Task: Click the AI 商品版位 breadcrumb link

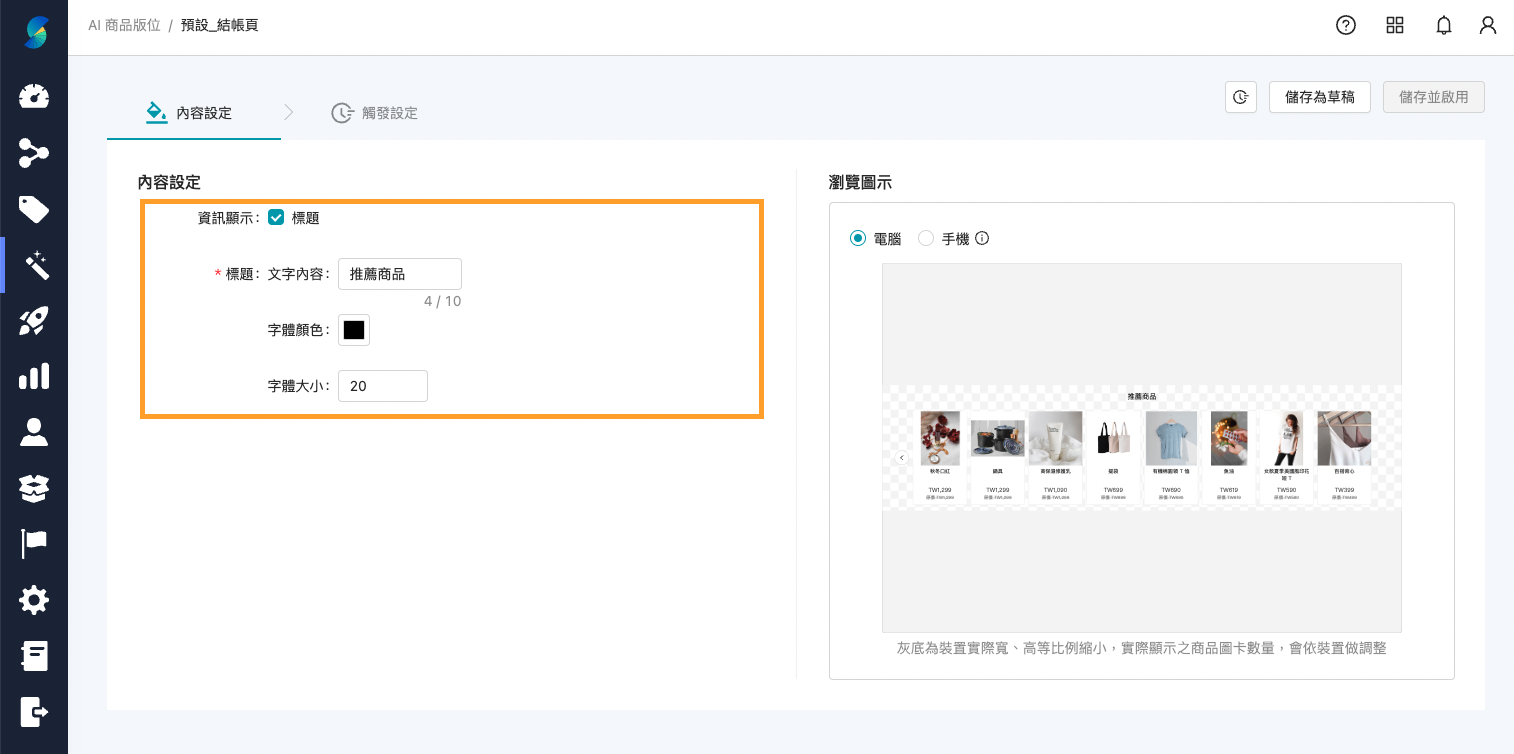Action: [124, 26]
